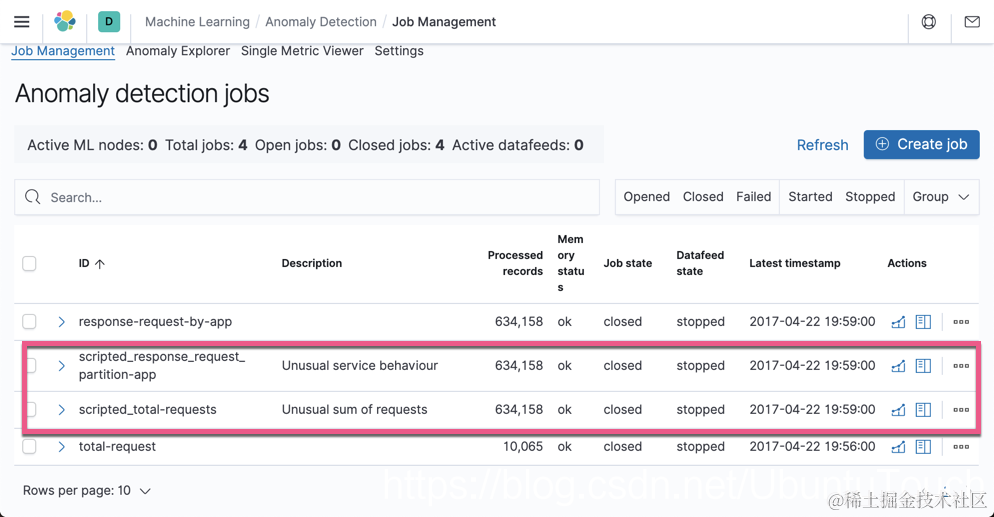Click the Elastic logo icon
Screen dimensions: 994x517
coord(65,21)
